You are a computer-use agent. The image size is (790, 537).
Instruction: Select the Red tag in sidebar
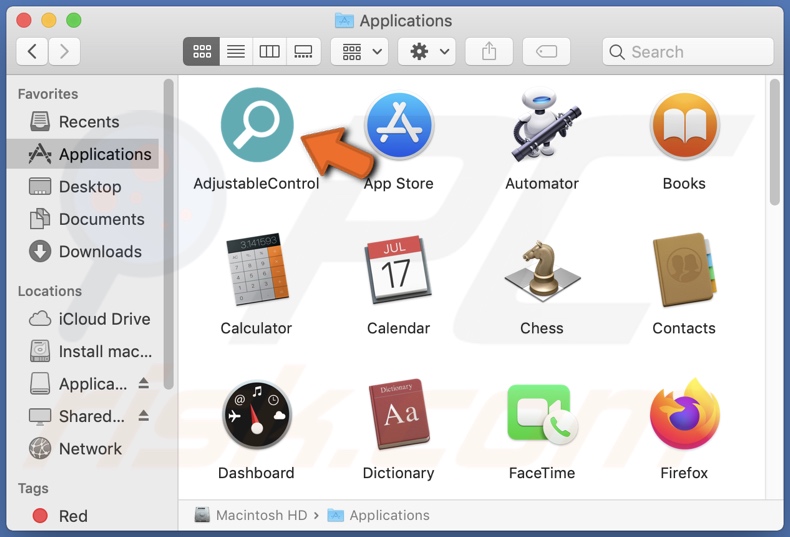click(x=83, y=516)
